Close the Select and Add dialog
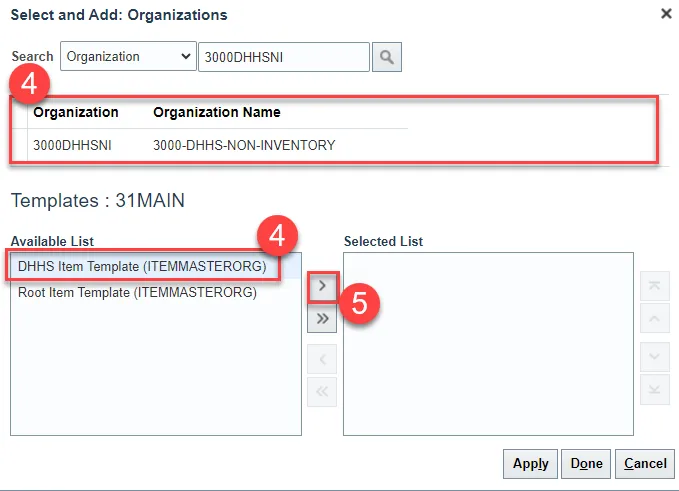 667,14
